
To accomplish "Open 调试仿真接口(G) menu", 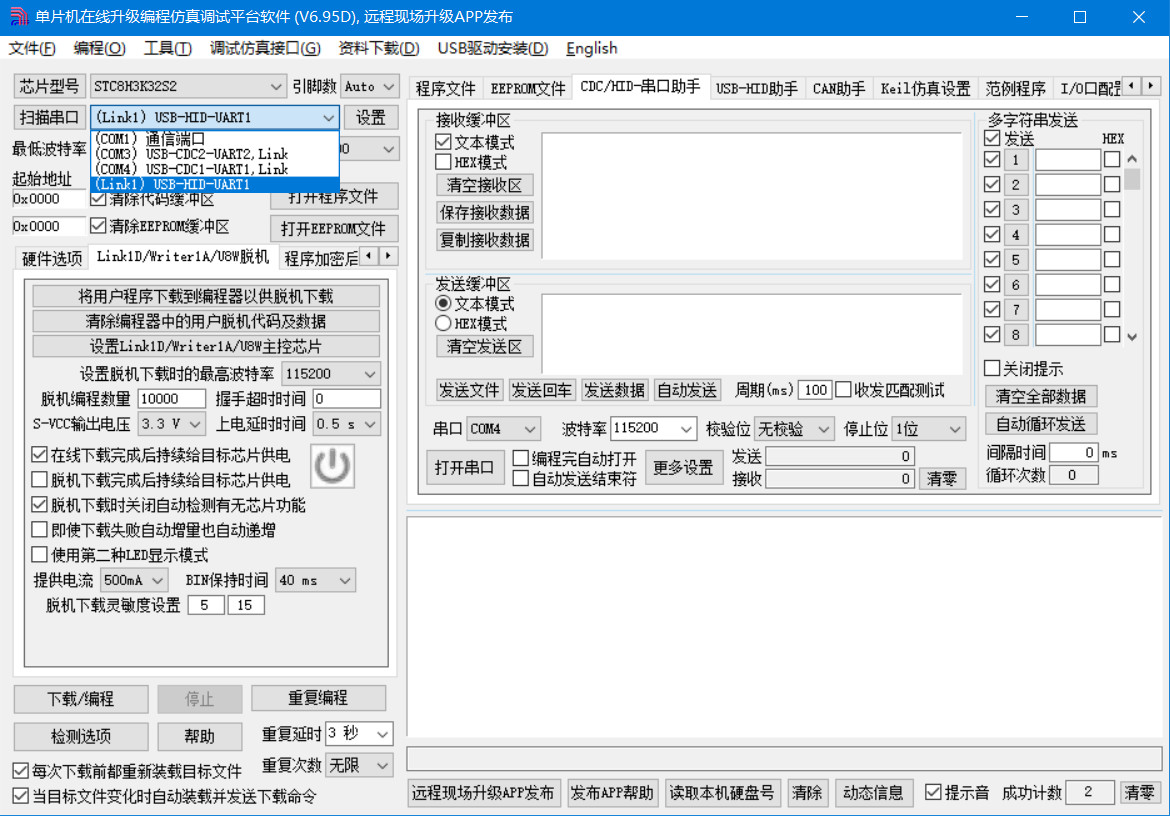I will click(x=265, y=48).
